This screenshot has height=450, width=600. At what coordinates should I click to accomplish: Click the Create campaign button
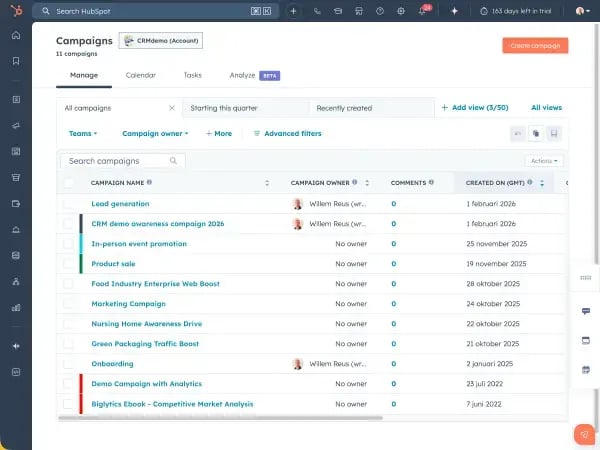535,46
